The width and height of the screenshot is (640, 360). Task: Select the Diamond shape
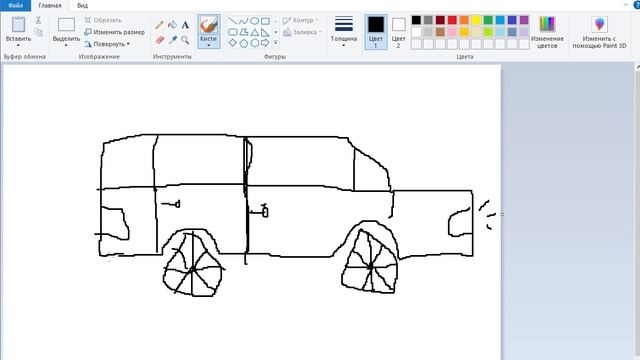pos(233,43)
